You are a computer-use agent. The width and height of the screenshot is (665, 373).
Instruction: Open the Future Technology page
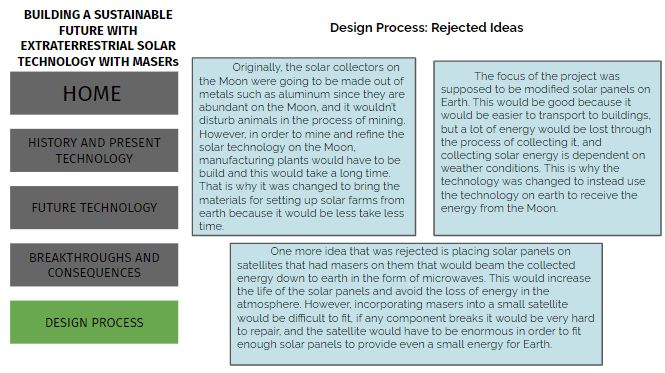tap(94, 208)
